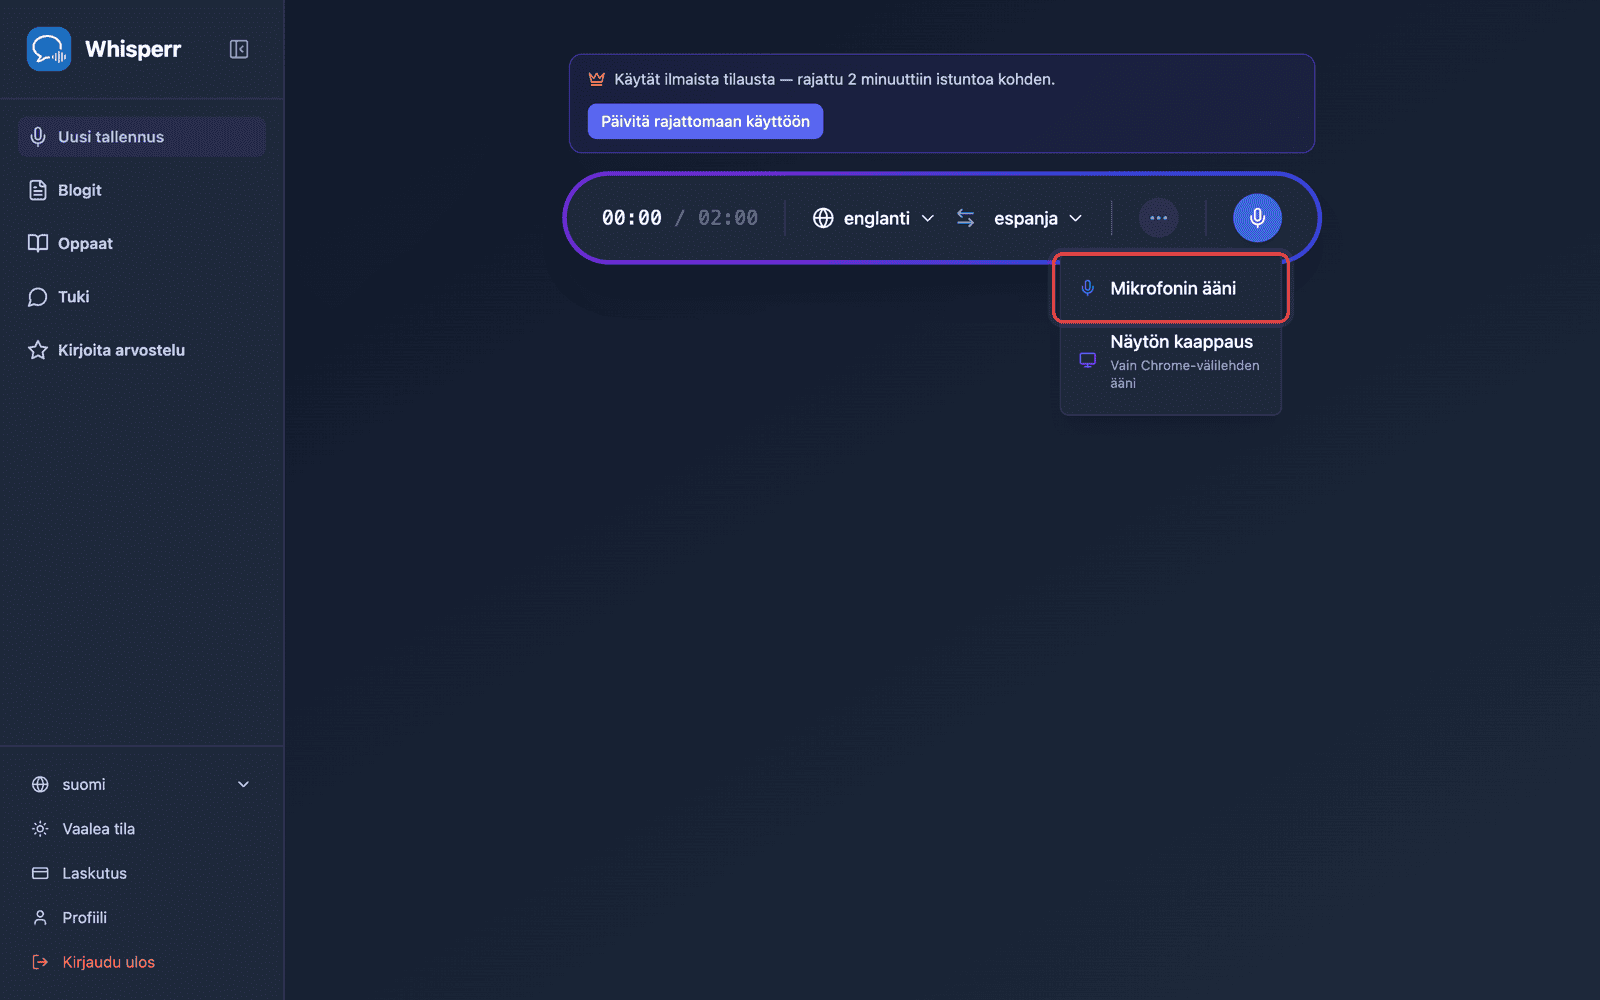Swap languages with arrows icon

[965, 218]
